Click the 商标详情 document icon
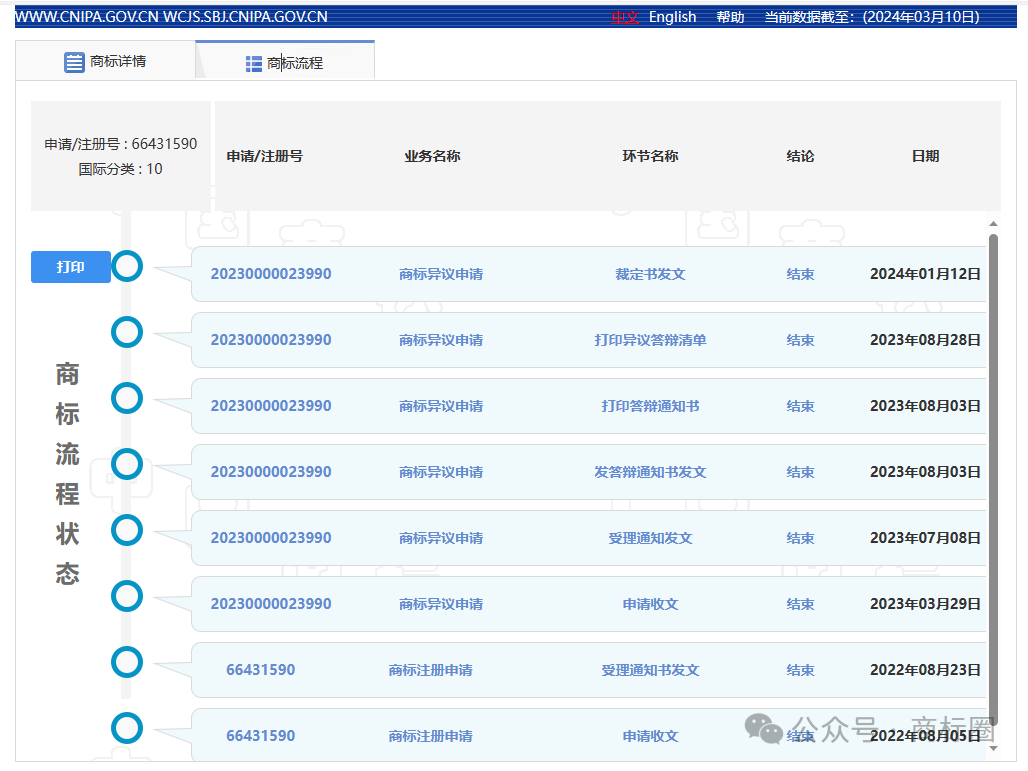This screenshot has height=771, width=1028. (x=74, y=62)
